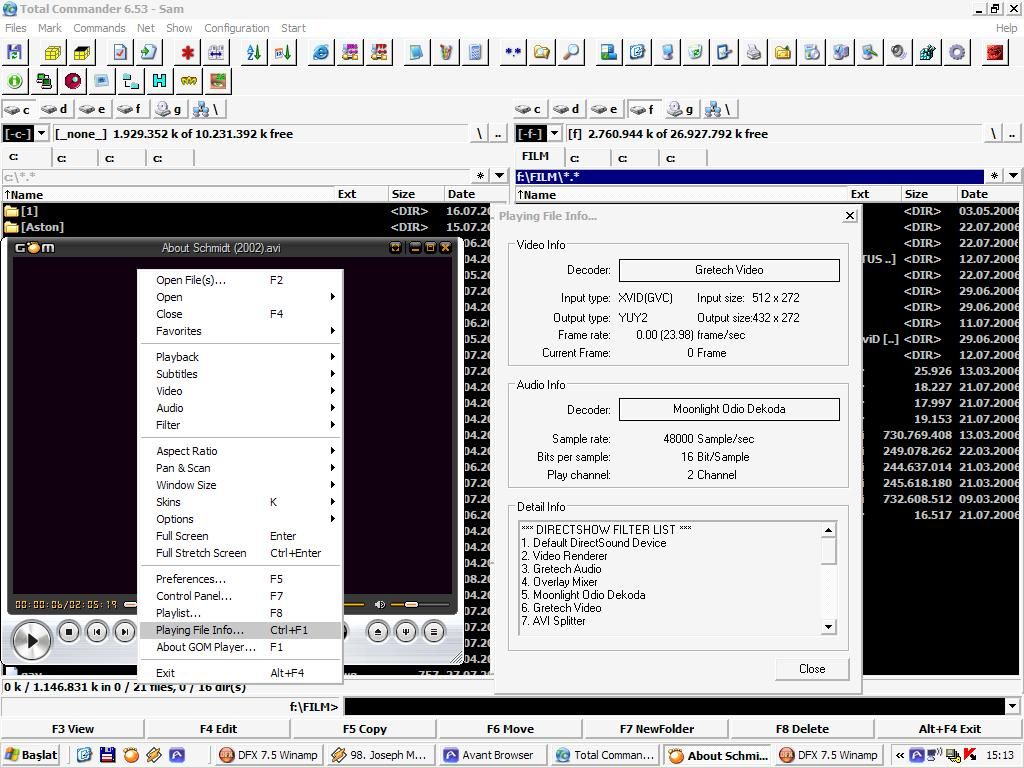Click the GOM Player seek bar

(x=245, y=605)
